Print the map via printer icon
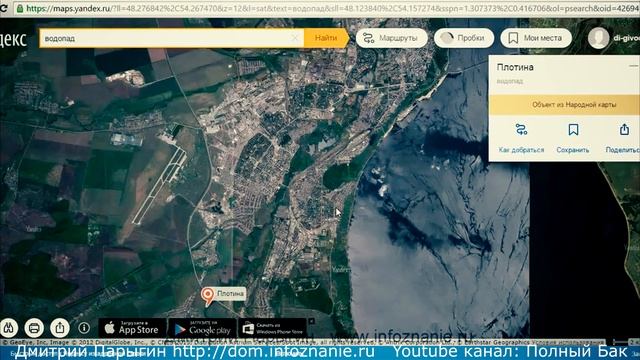640x360 pixels. pyautogui.click(x=34, y=328)
